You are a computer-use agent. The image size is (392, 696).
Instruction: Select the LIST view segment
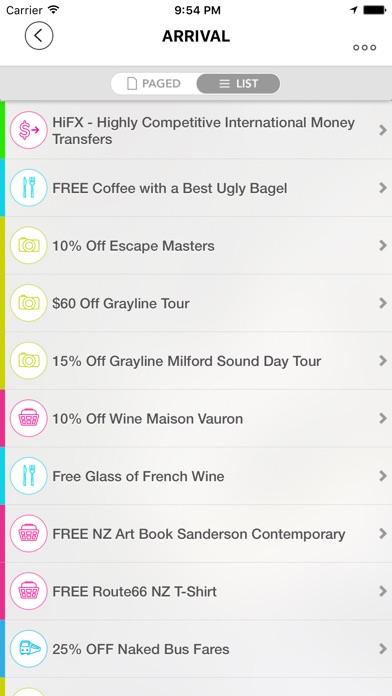click(x=238, y=84)
